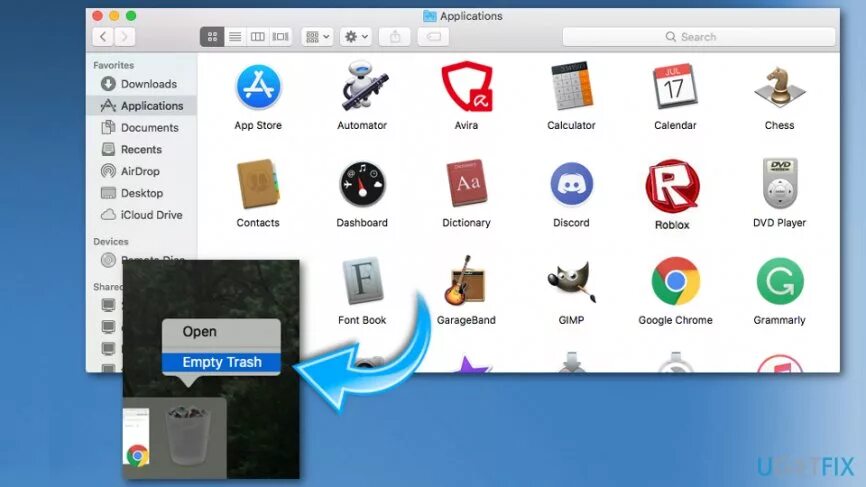Go back with the Finder back arrow

point(103,37)
